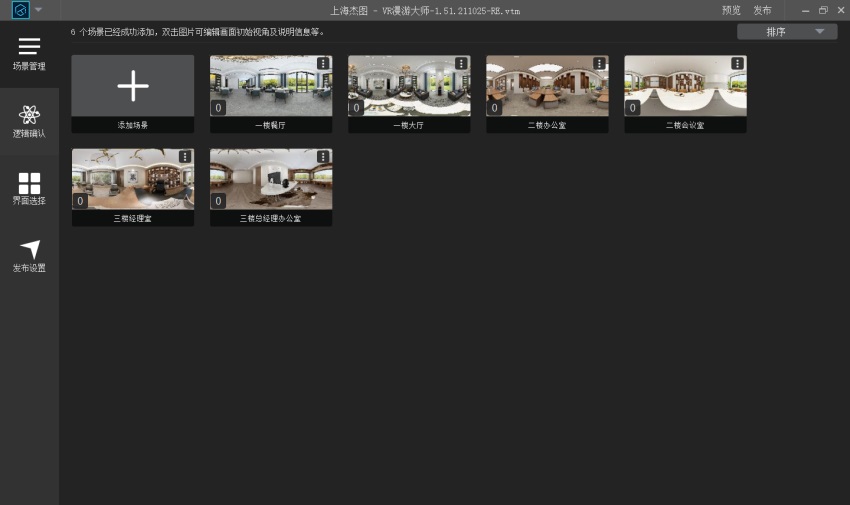The width and height of the screenshot is (850, 505).
Task: Open the options menu for 三楼经理室 scene
Action: (185, 157)
